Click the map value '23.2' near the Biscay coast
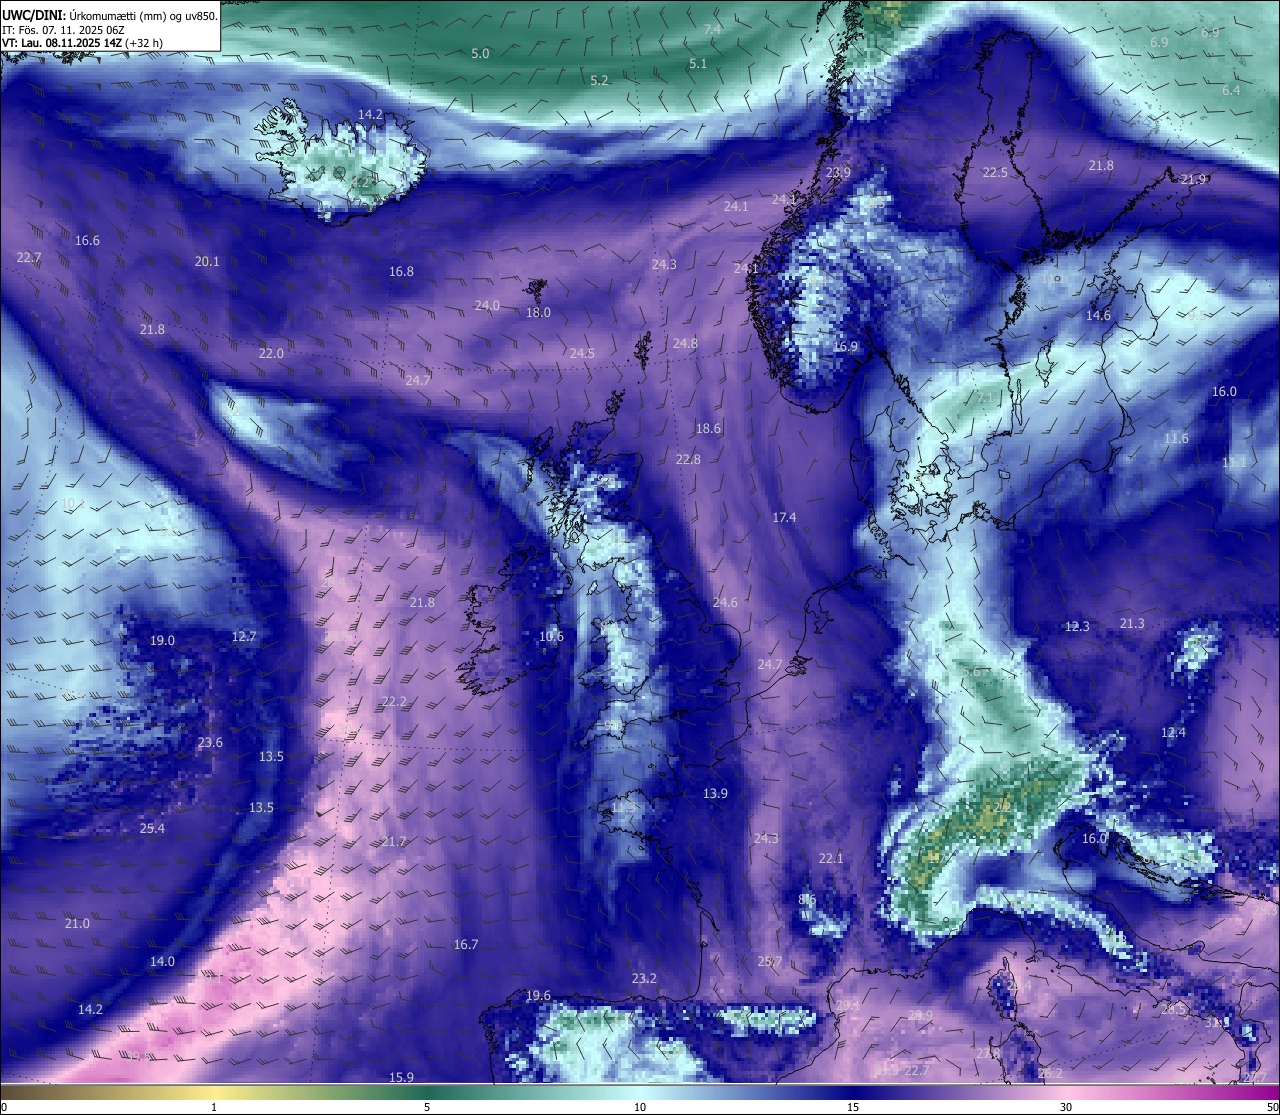1280x1115 pixels. [x=644, y=979]
